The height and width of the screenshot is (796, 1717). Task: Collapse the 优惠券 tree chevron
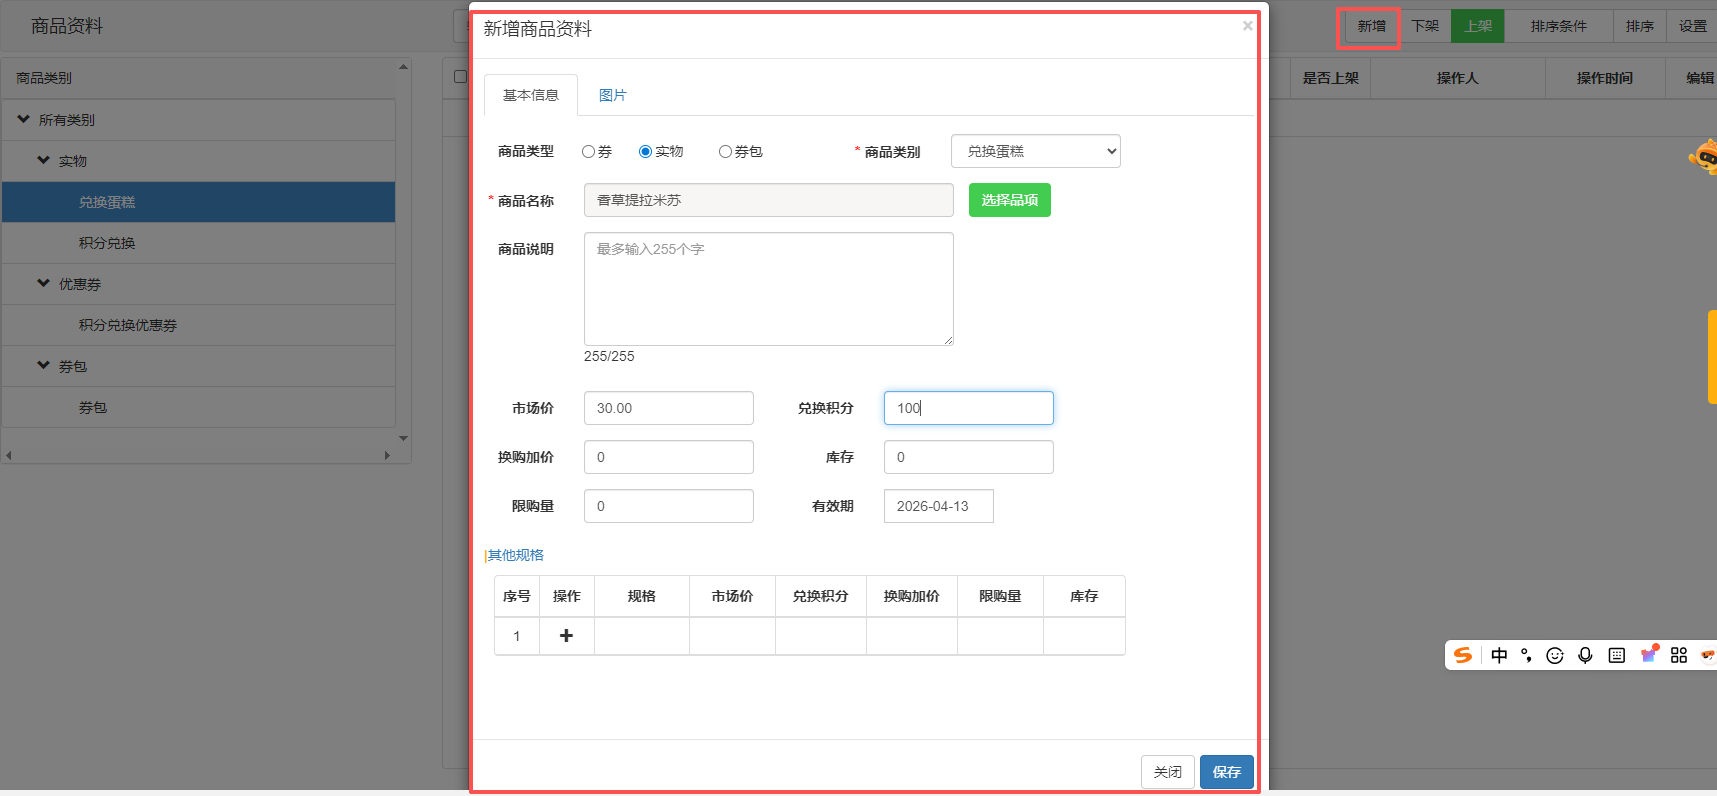(43, 283)
